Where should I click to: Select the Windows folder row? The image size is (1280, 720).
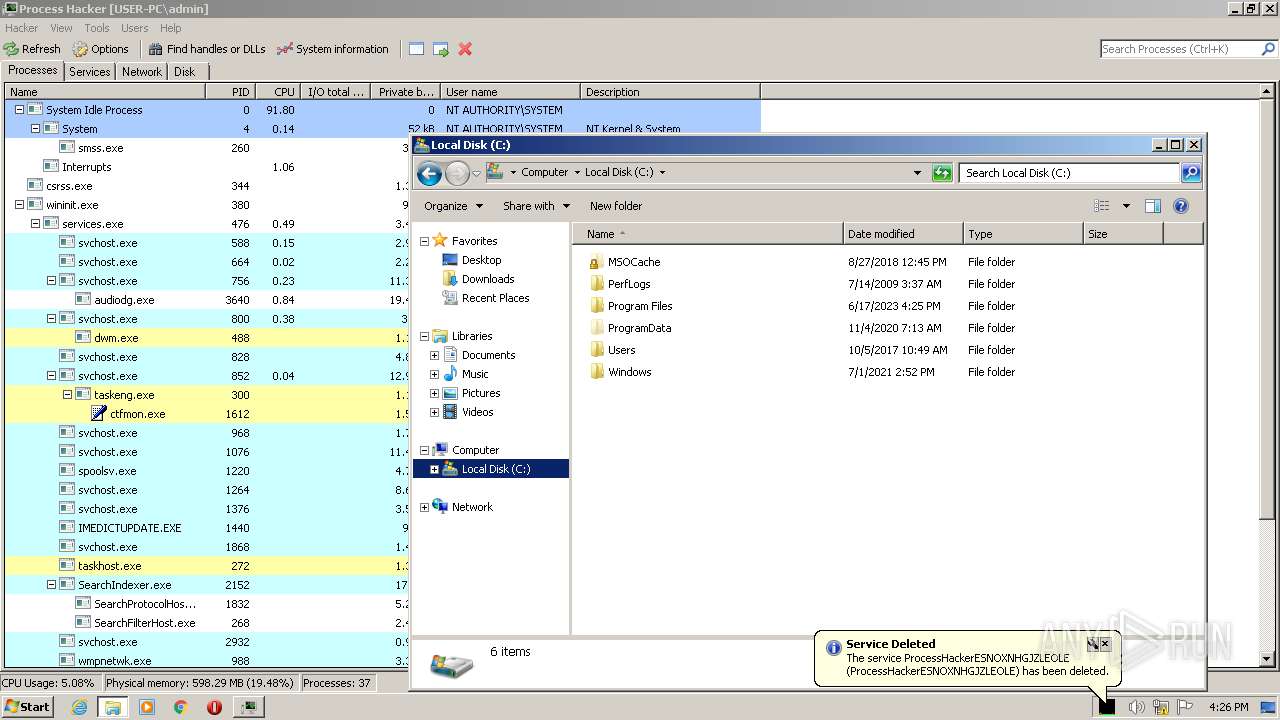pyautogui.click(x=629, y=372)
